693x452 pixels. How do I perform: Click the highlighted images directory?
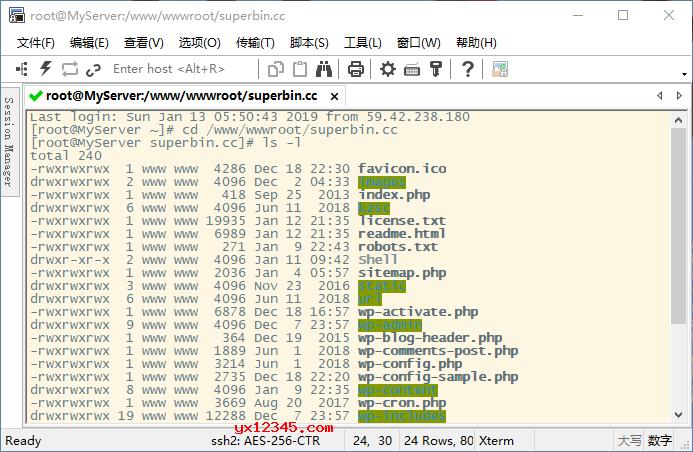point(382,182)
